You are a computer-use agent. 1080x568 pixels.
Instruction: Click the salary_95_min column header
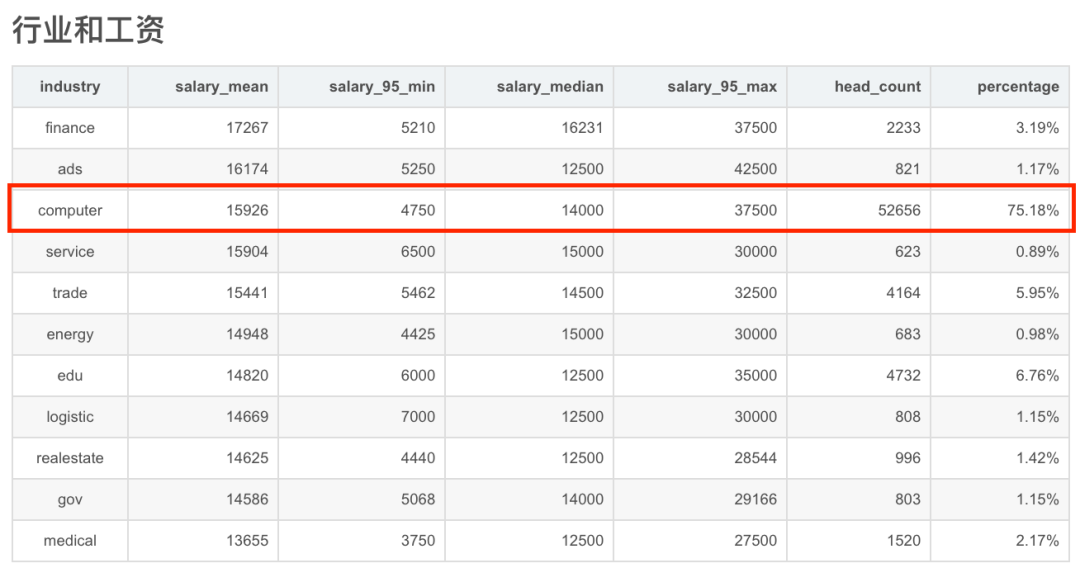(x=362, y=87)
